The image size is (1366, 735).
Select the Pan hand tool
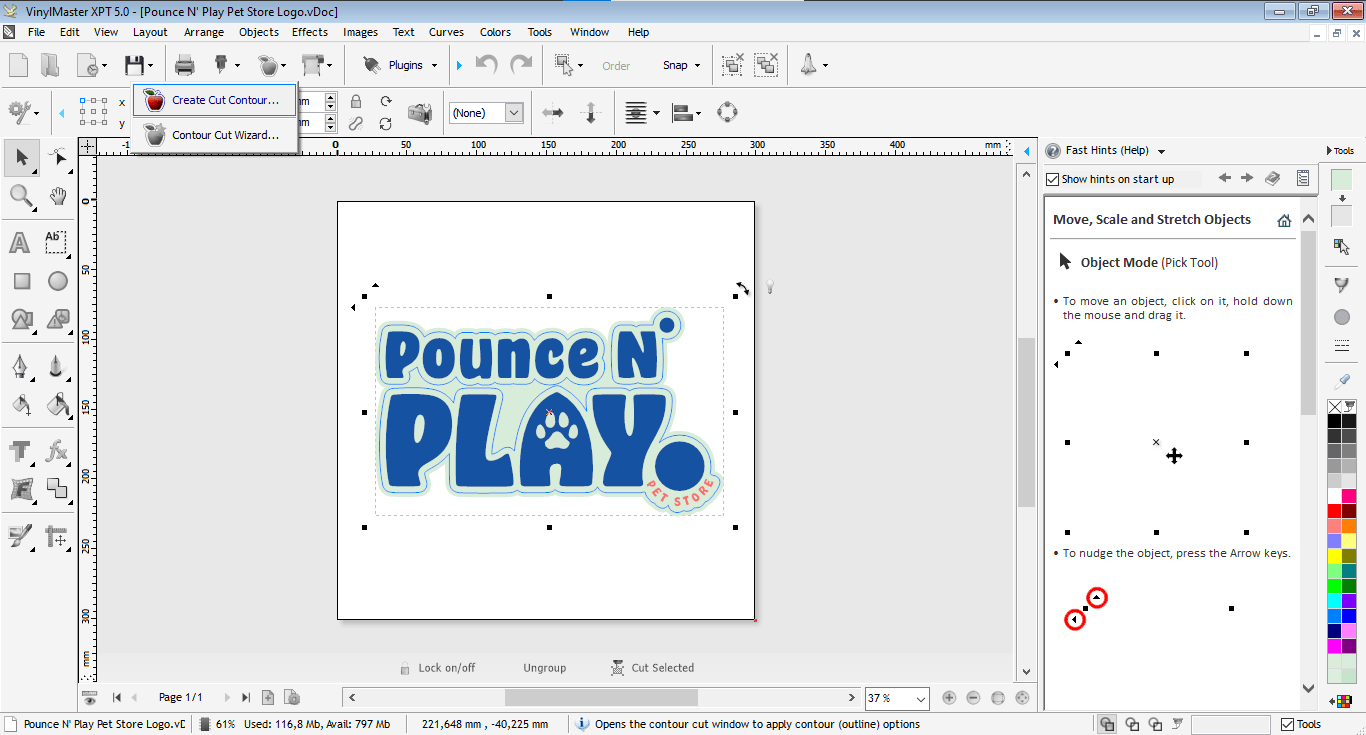click(x=58, y=196)
